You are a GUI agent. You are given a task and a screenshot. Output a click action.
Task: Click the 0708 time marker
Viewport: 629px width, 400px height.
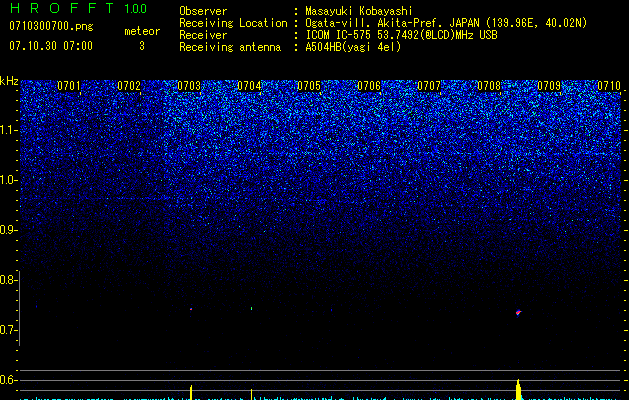click(489, 86)
